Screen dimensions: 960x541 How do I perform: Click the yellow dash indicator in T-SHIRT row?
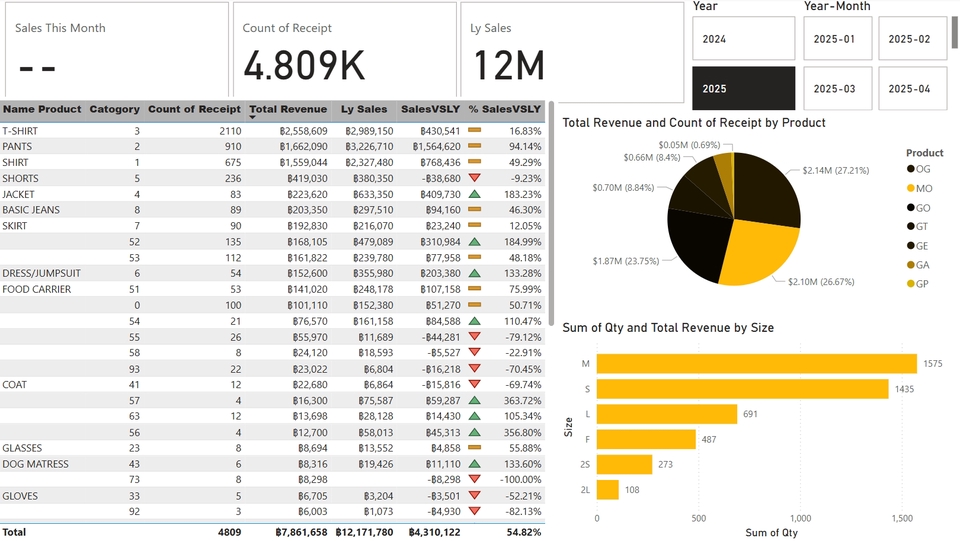click(x=474, y=131)
